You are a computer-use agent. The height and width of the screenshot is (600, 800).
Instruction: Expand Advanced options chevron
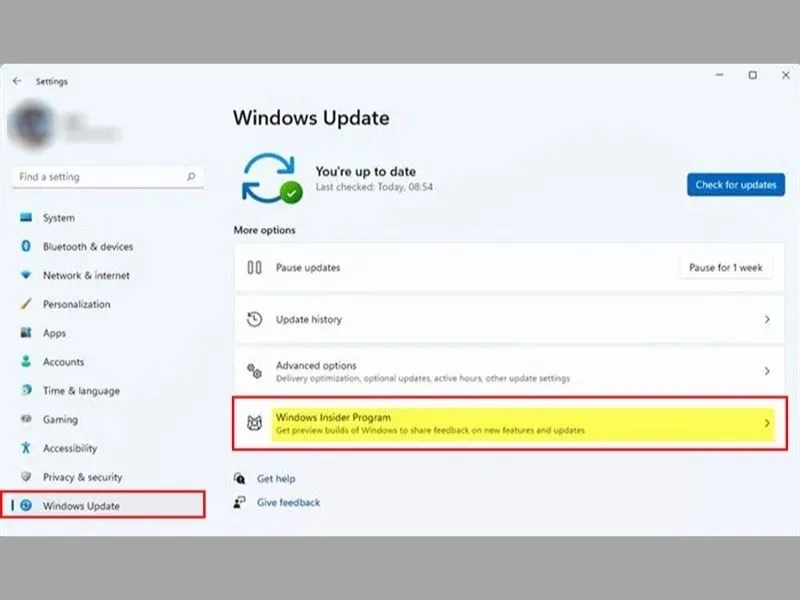[x=767, y=371]
